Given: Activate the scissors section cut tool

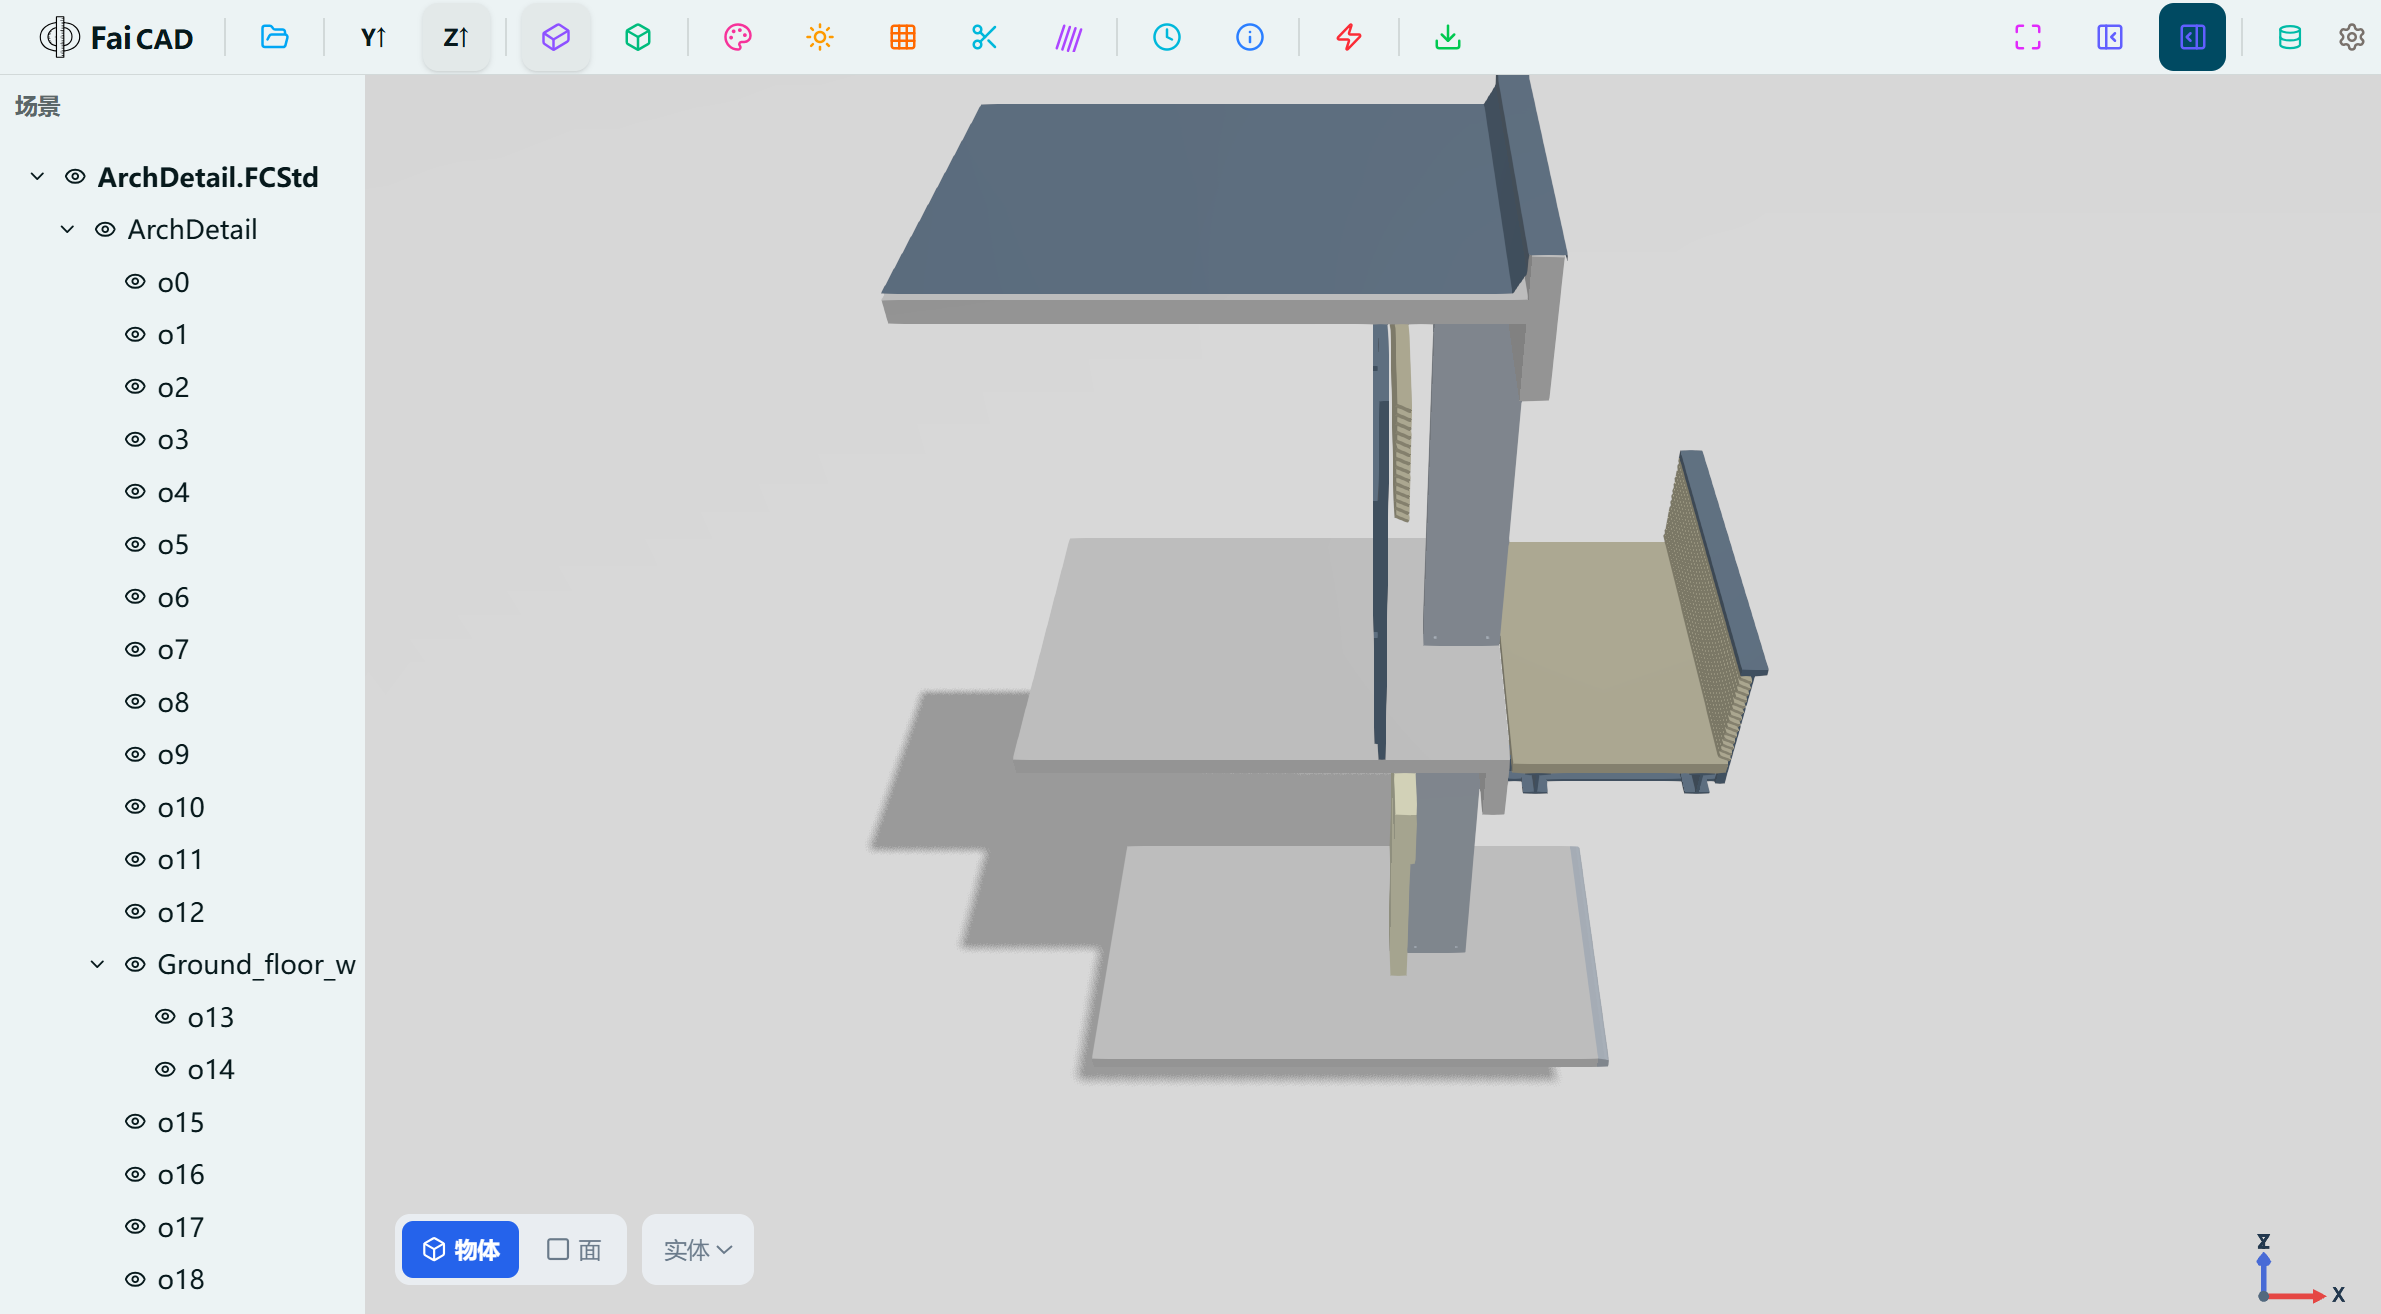Looking at the screenshot, I should pos(985,38).
